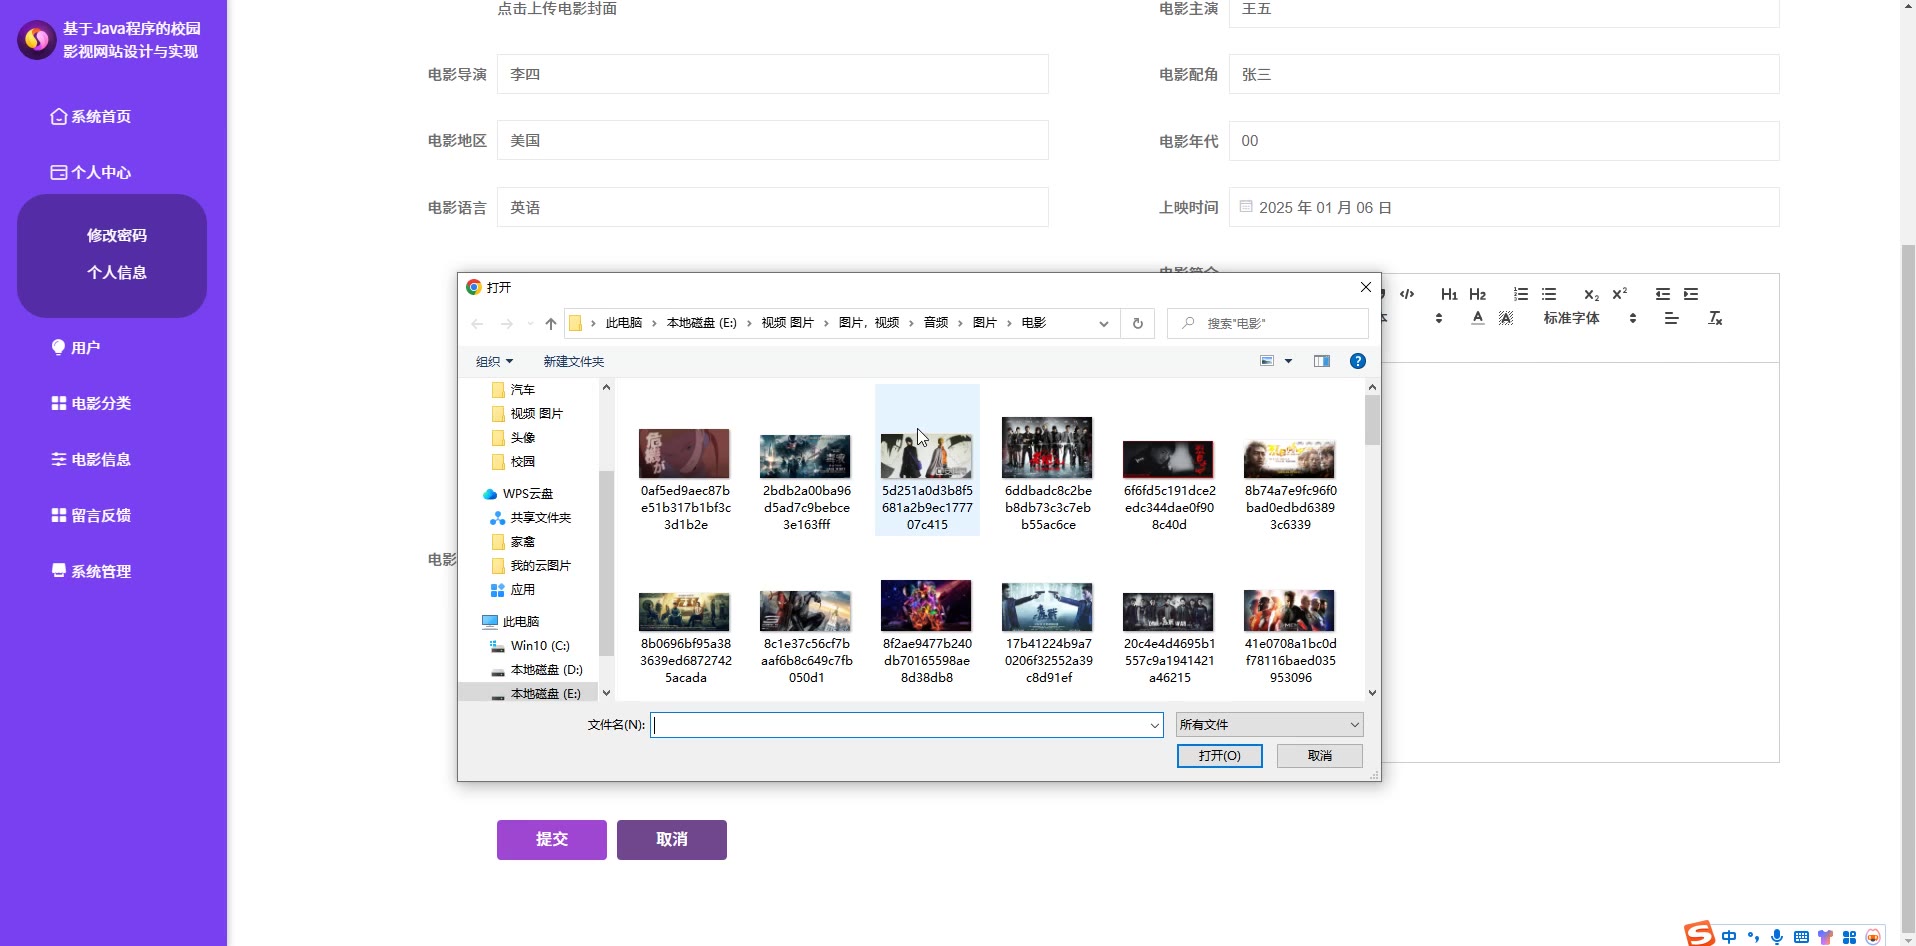Viewport: 1916px width, 946px height.
Task: Open 系统管理 in the sidebar
Action: coord(91,571)
